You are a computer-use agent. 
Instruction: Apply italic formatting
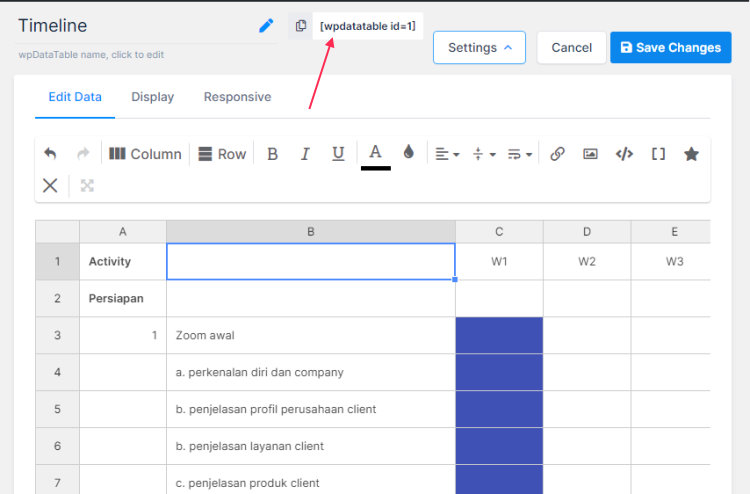305,154
